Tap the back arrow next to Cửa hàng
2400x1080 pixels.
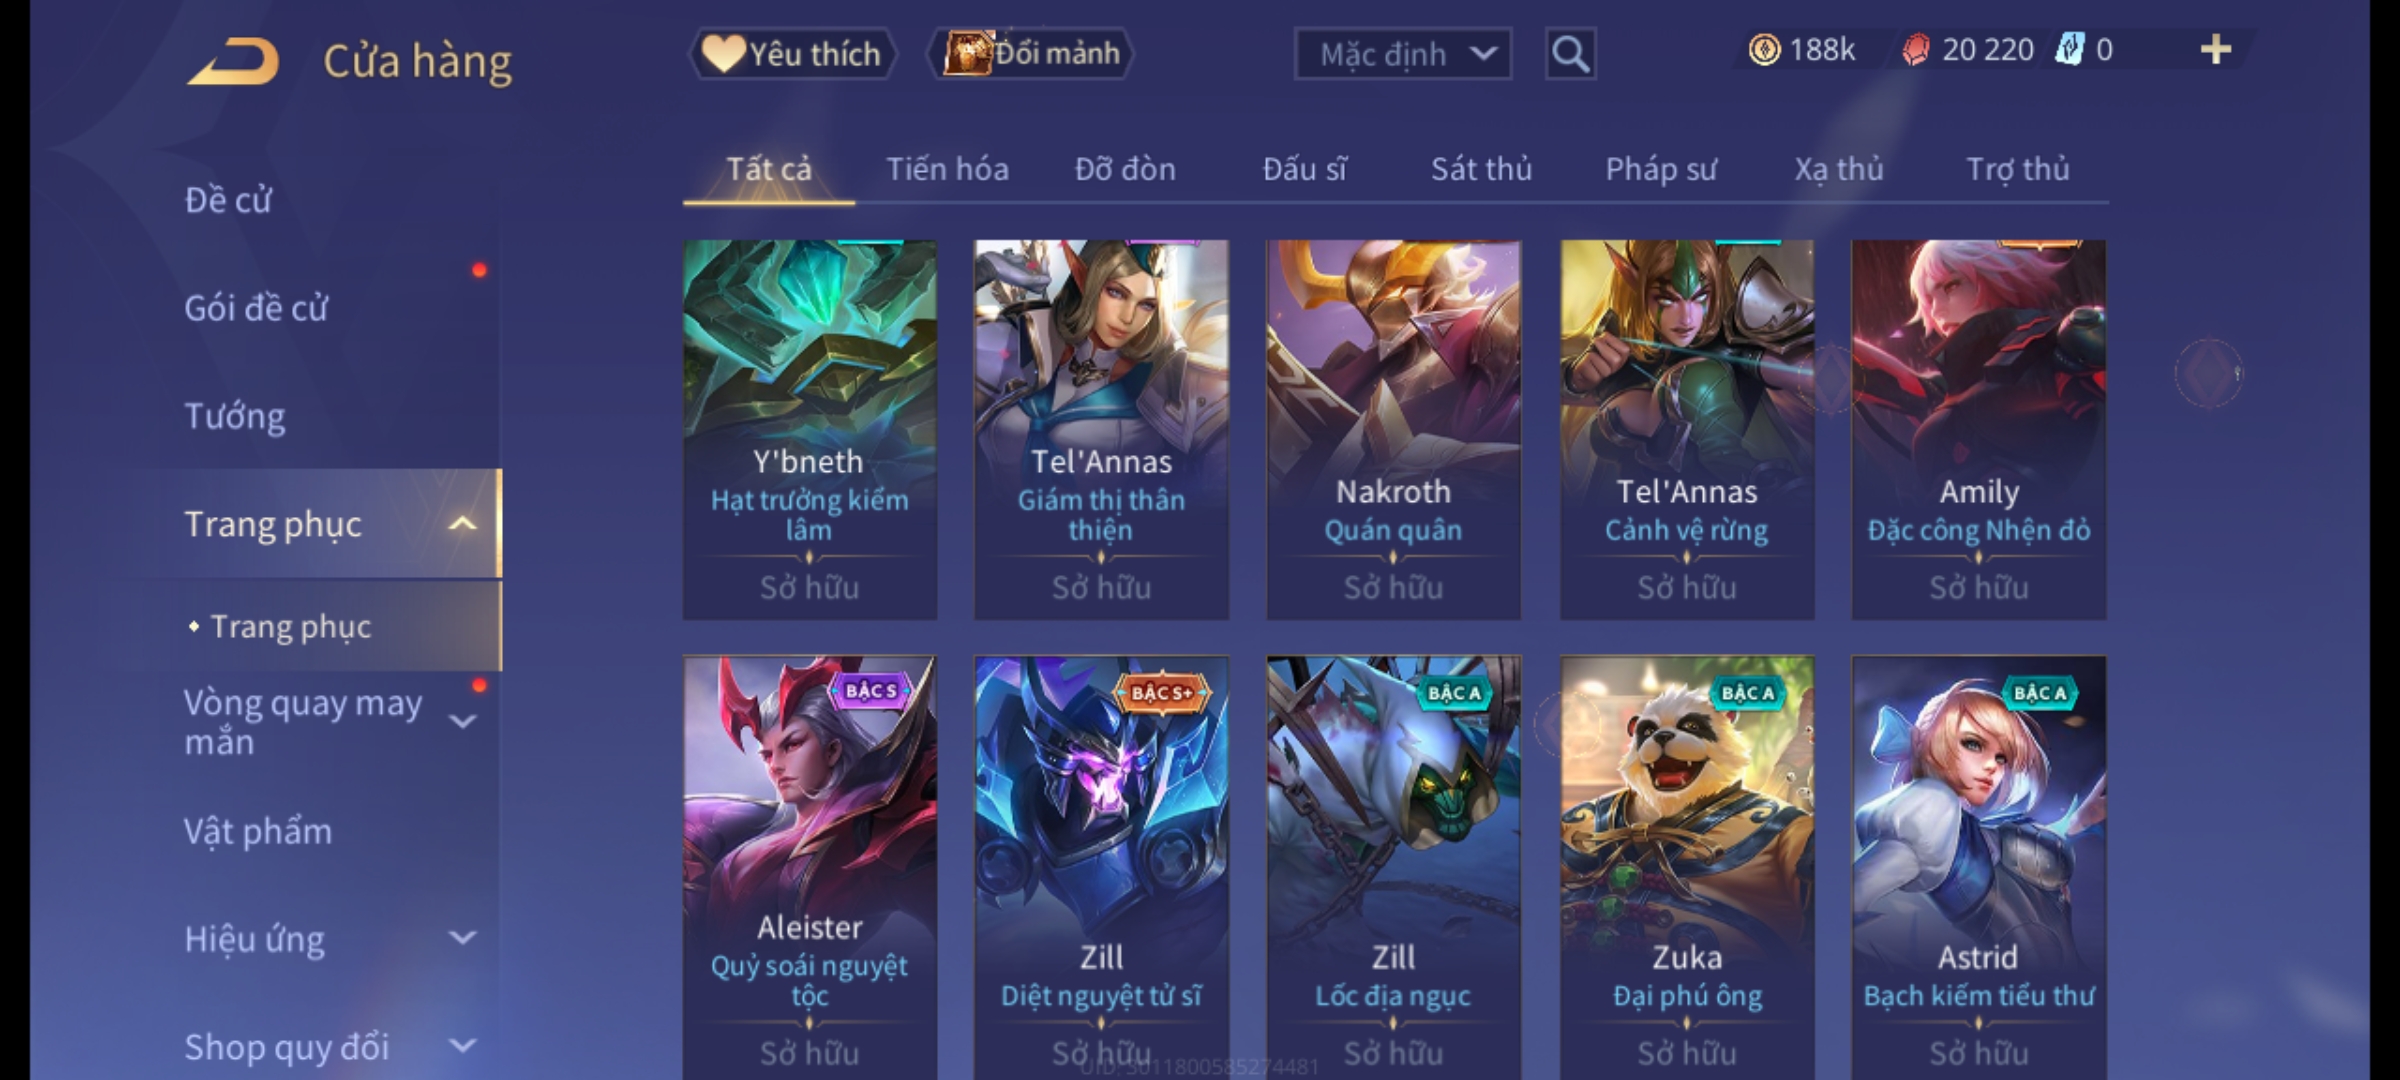[x=234, y=62]
